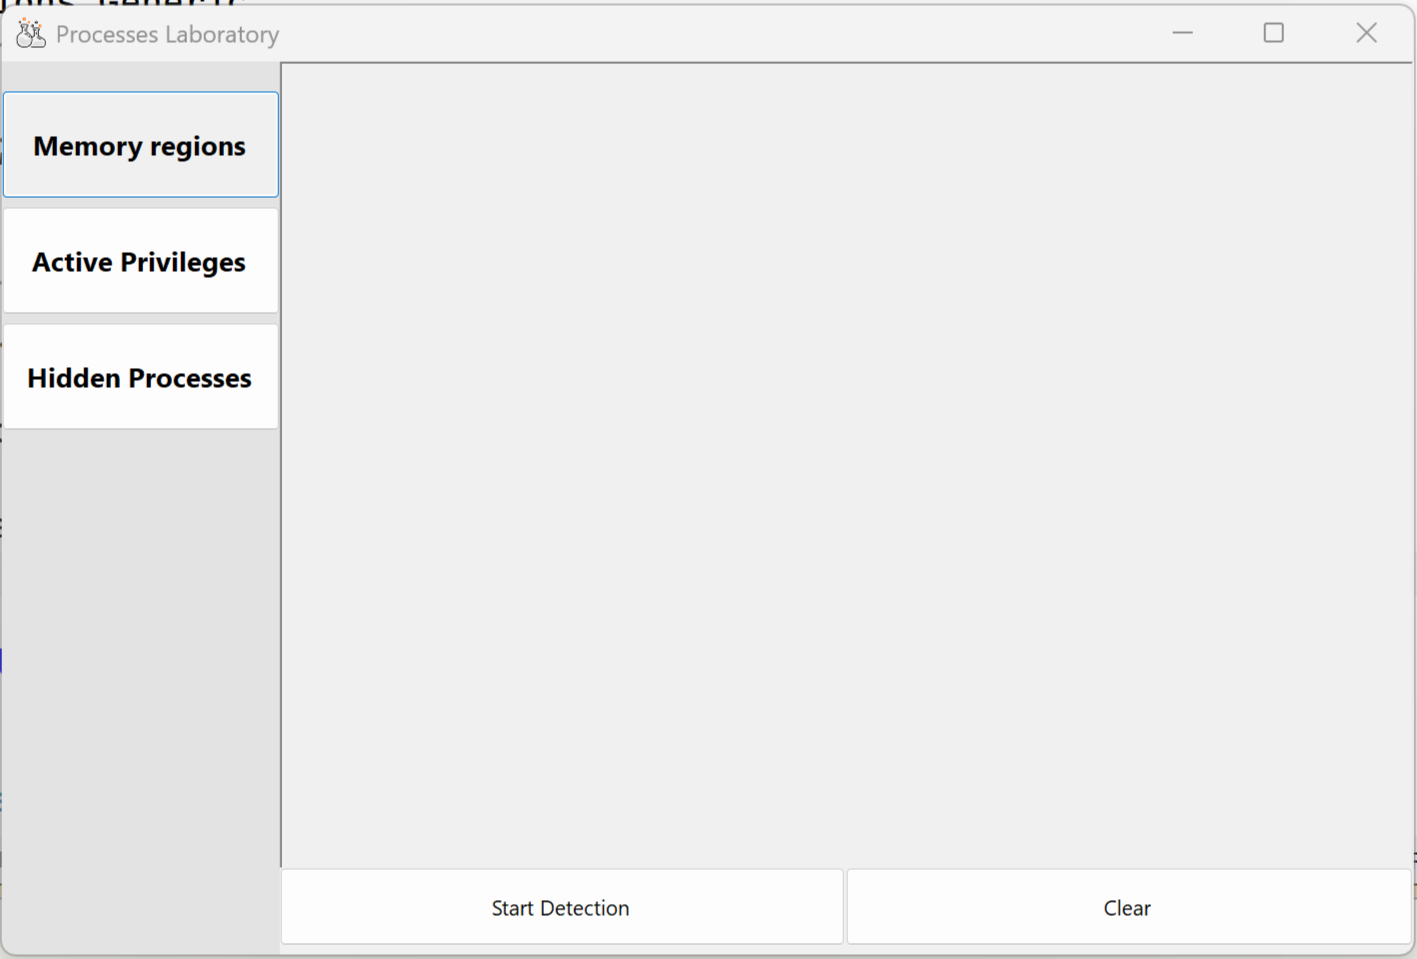Screen dimensions: 1417x959
Task: Click the minimize icon on the title bar
Action: point(1182,33)
